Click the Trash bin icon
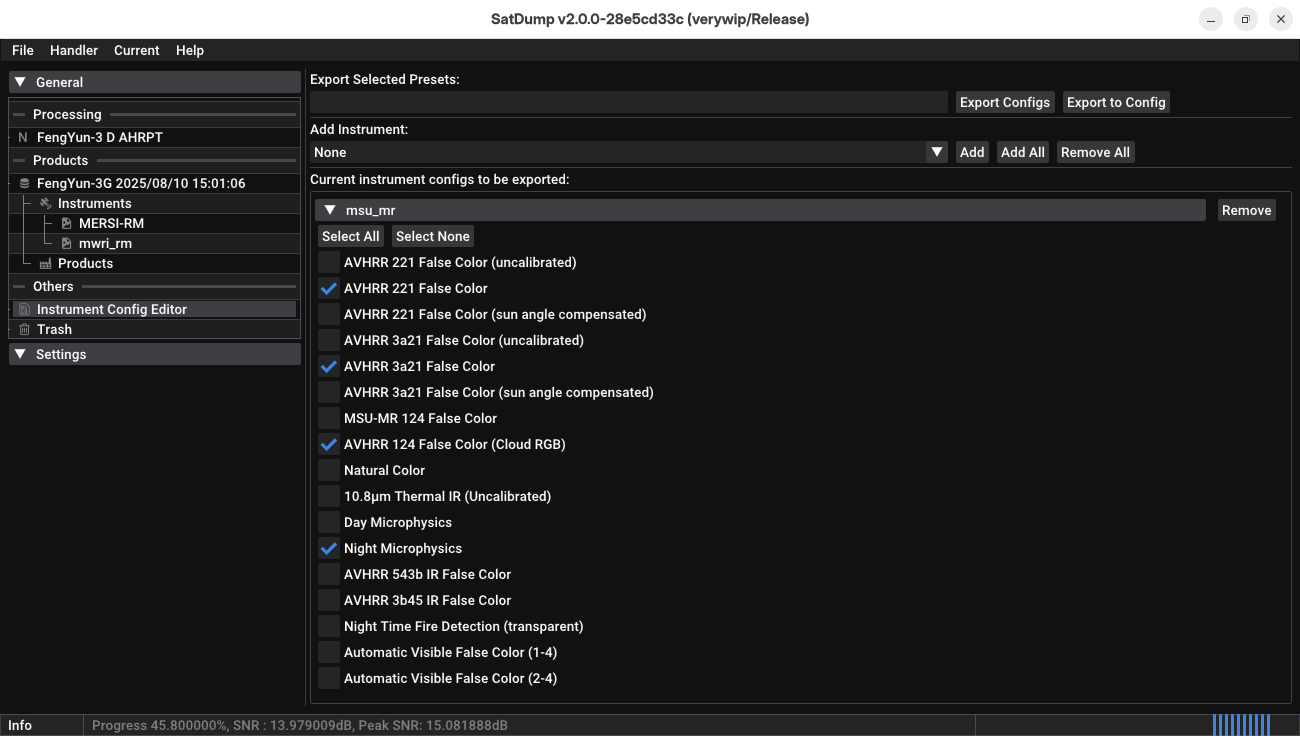 (x=24, y=330)
